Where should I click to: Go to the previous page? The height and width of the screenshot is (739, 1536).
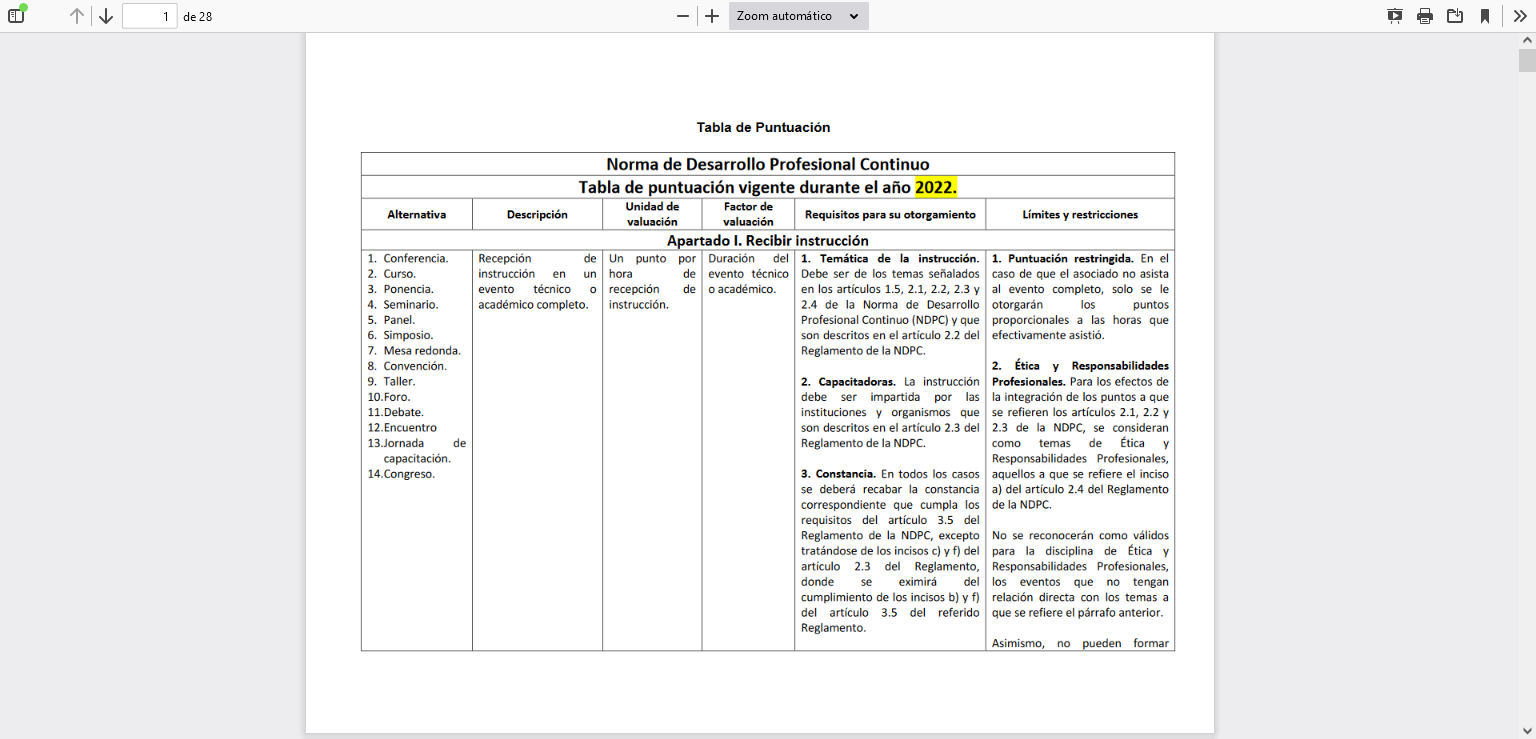tap(77, 16)
